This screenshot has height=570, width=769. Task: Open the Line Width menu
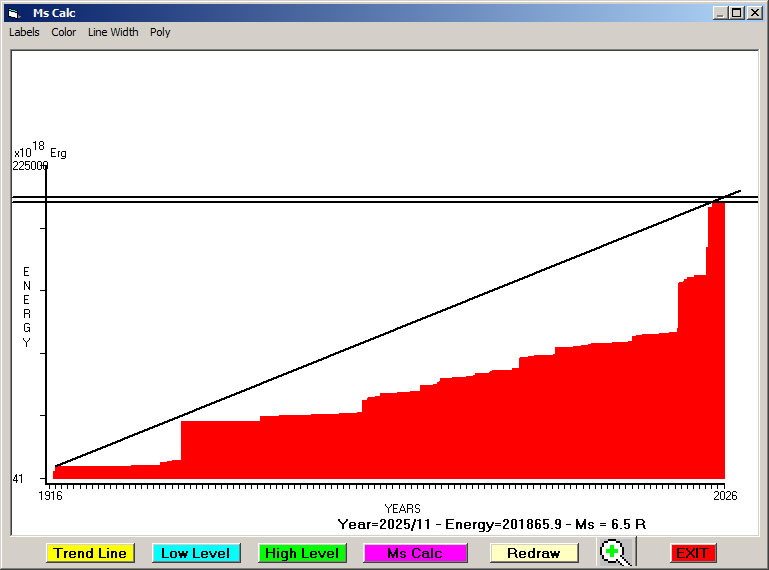click(113, 32)
